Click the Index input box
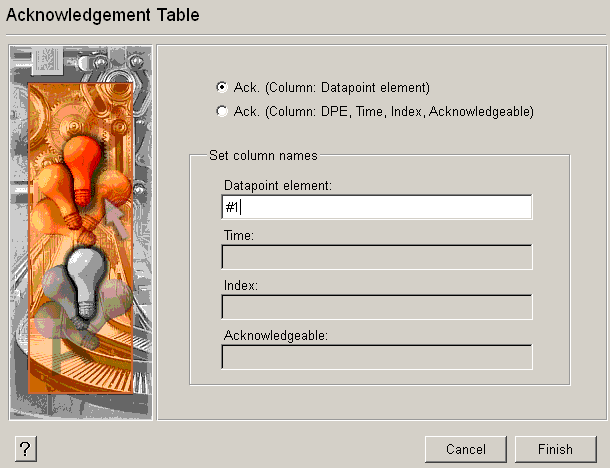610x468 pixels. pyautogui.click(x=376, y=307)
